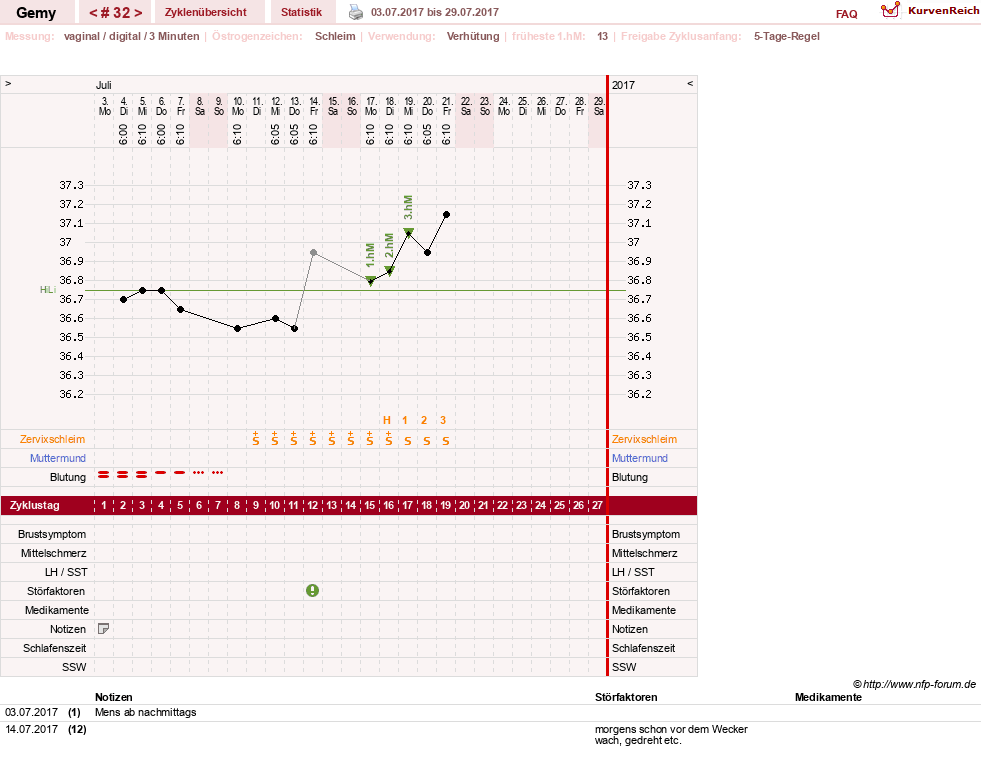Click cycle day 27 in the Zyklustag bar
This screenshot has width=981, height=770.
pyautogui.click(x=597, y=505)
